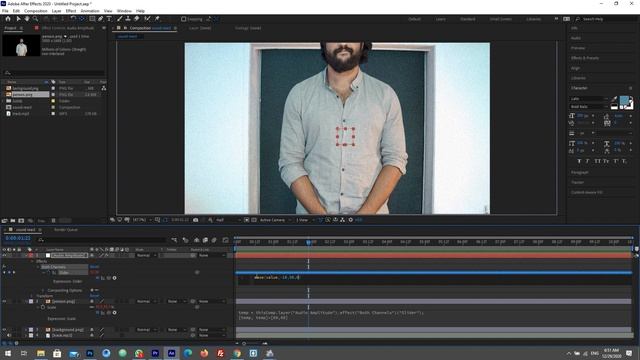Open the 1 View layout dropdown
The width and height of the screenshot is (640, 360).
(x=304, y=220)
